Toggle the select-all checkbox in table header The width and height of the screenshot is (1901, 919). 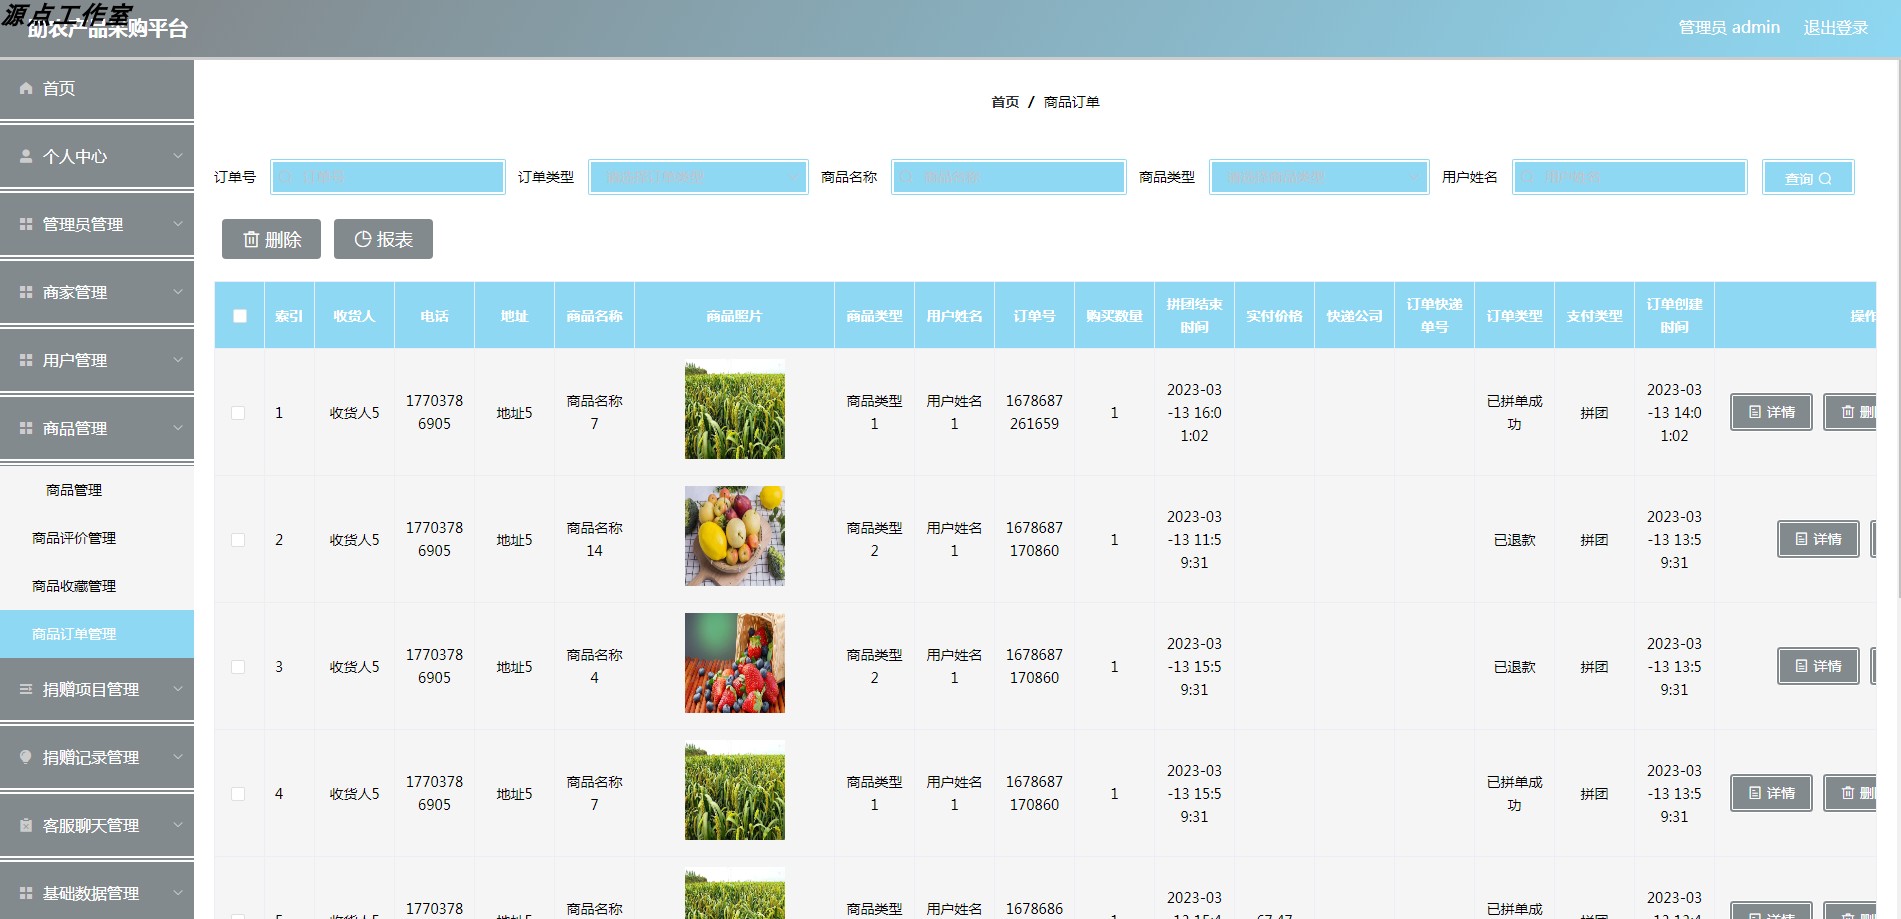(239, 315)
